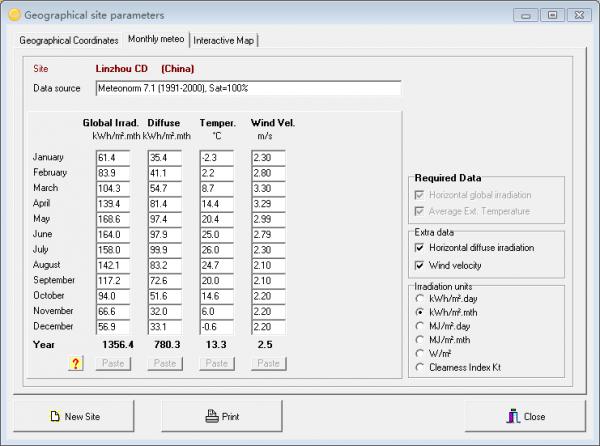Choose the Clearness Index Kt option
The image size is (600, 446).
[420, 368]
